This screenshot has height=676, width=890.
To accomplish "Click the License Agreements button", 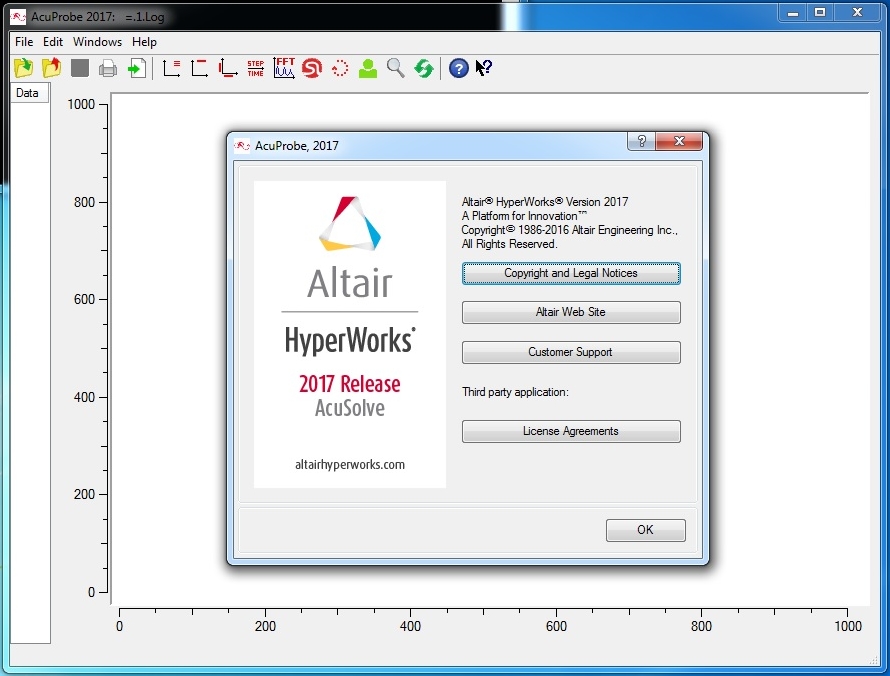I will click(x=571, y=431).
